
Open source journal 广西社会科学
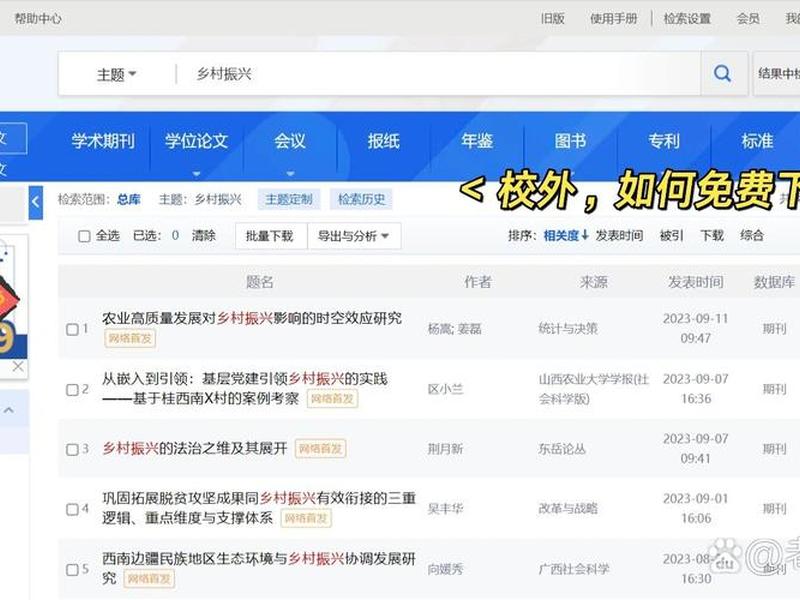click(x=574, y=569)
